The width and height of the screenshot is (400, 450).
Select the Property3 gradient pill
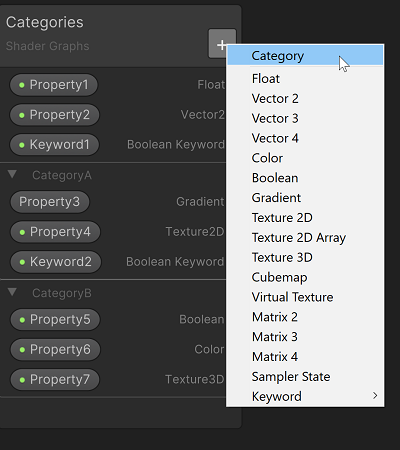tap(50, 202)
